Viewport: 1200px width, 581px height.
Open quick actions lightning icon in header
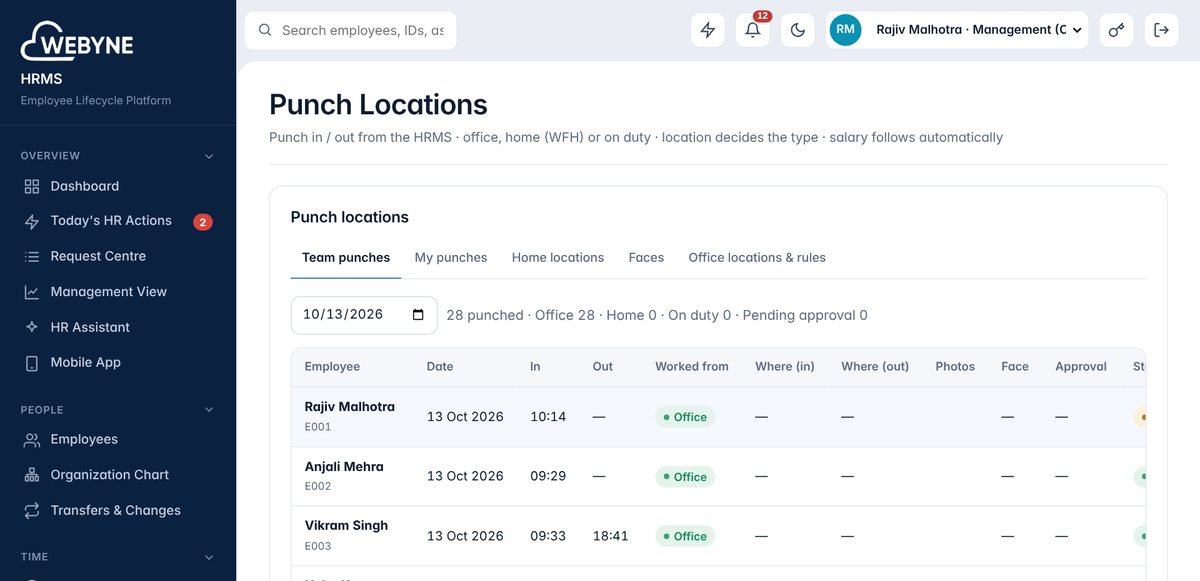point(708,30)
